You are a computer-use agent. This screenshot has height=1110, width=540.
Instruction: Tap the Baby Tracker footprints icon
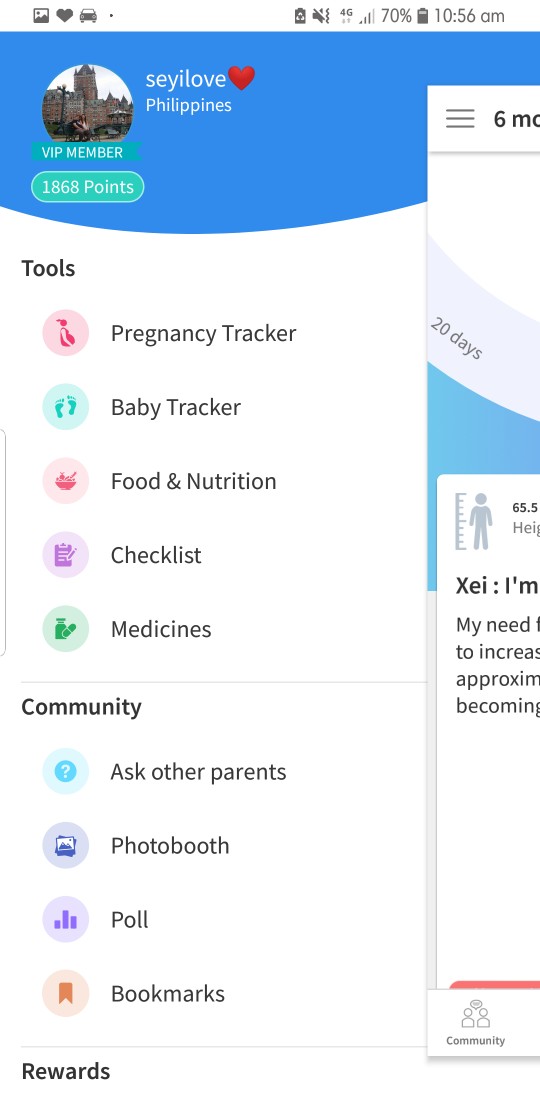tap(66, 407)
